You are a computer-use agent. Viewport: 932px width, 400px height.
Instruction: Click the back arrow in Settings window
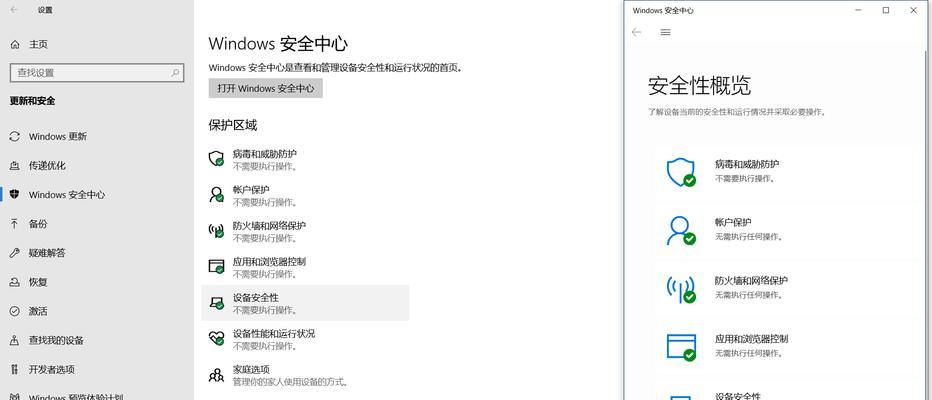(x=14, y=10)
